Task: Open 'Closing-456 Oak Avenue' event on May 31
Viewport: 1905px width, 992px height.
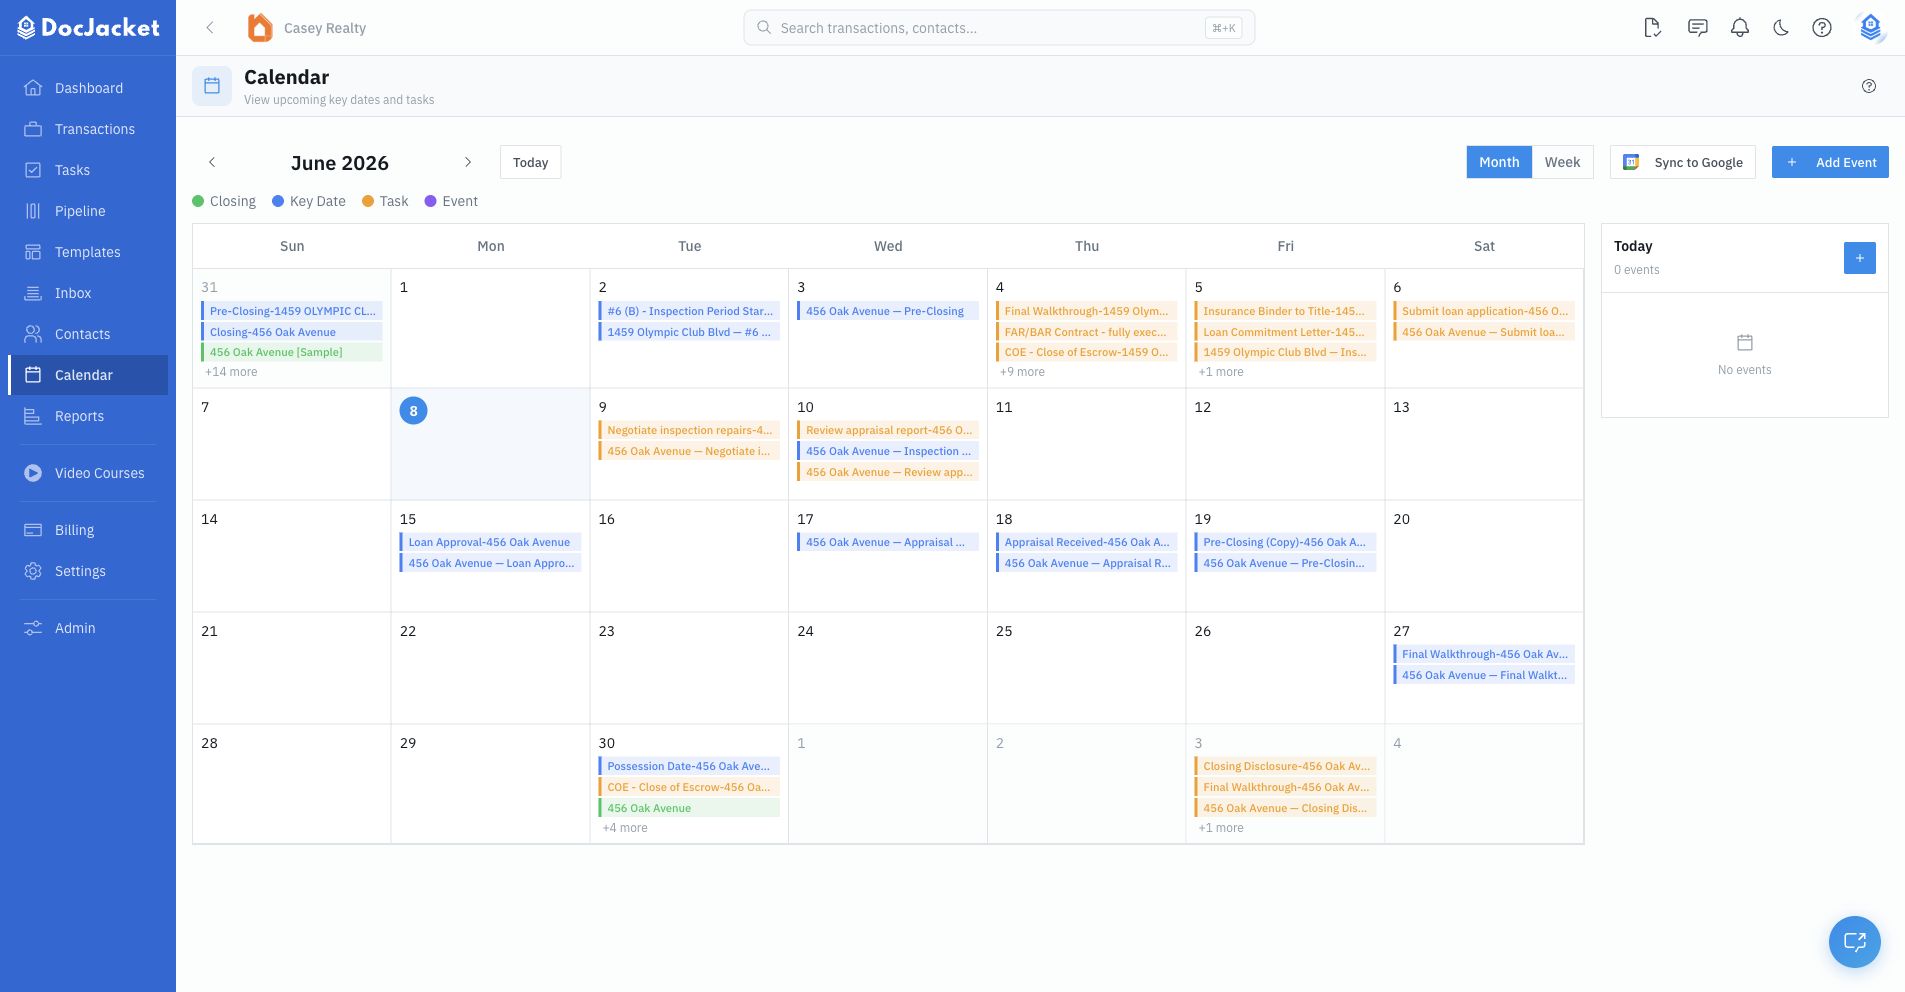Action: tap(292, 332)
